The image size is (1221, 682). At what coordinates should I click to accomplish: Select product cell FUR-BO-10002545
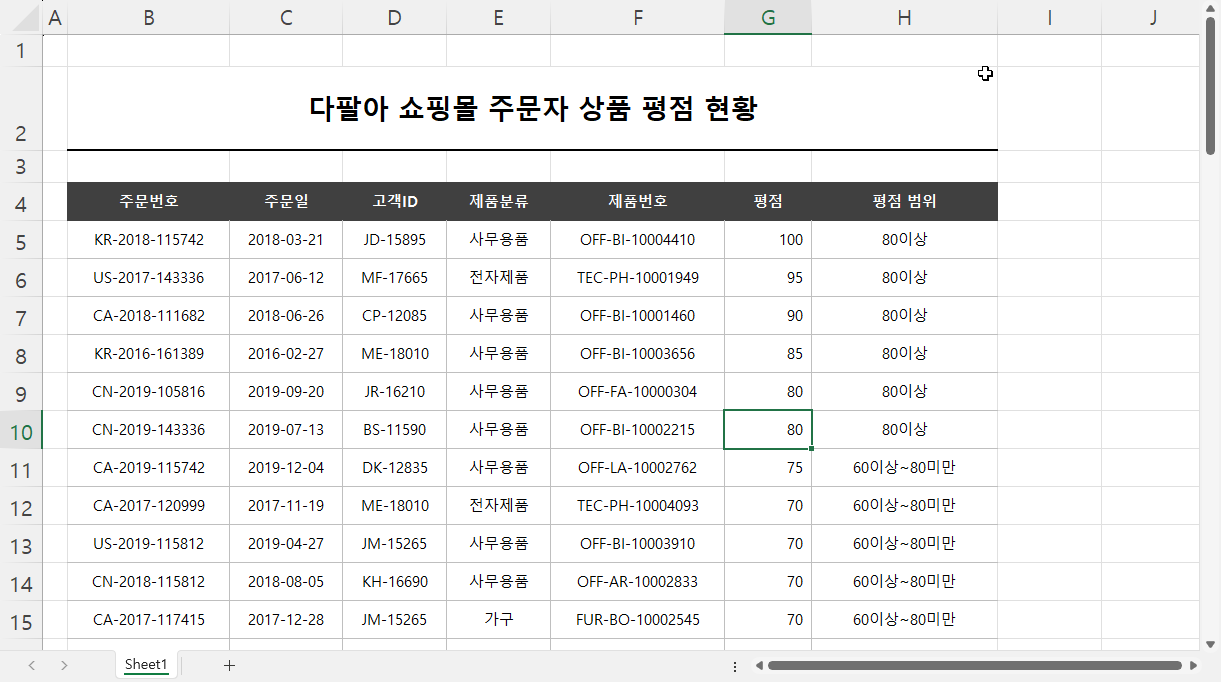pyautogui.click(x=638, y=620)
